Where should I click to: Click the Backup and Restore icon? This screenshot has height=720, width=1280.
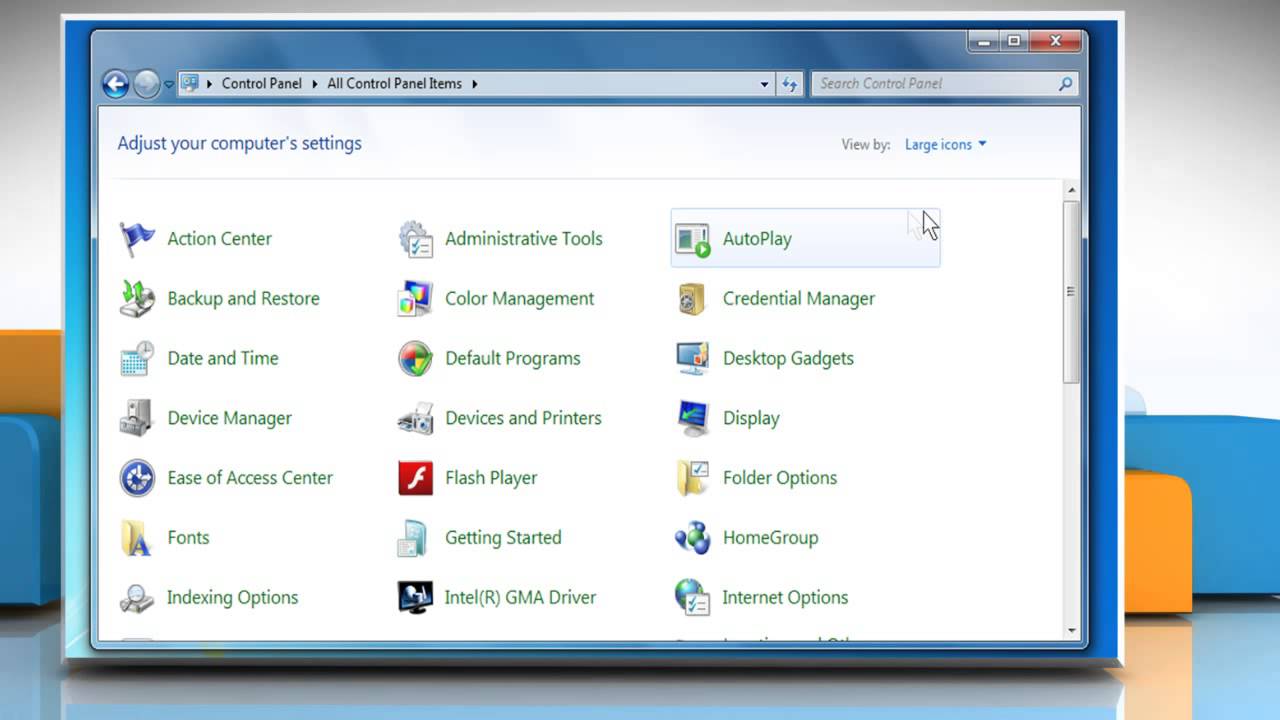tap(137, 299)
